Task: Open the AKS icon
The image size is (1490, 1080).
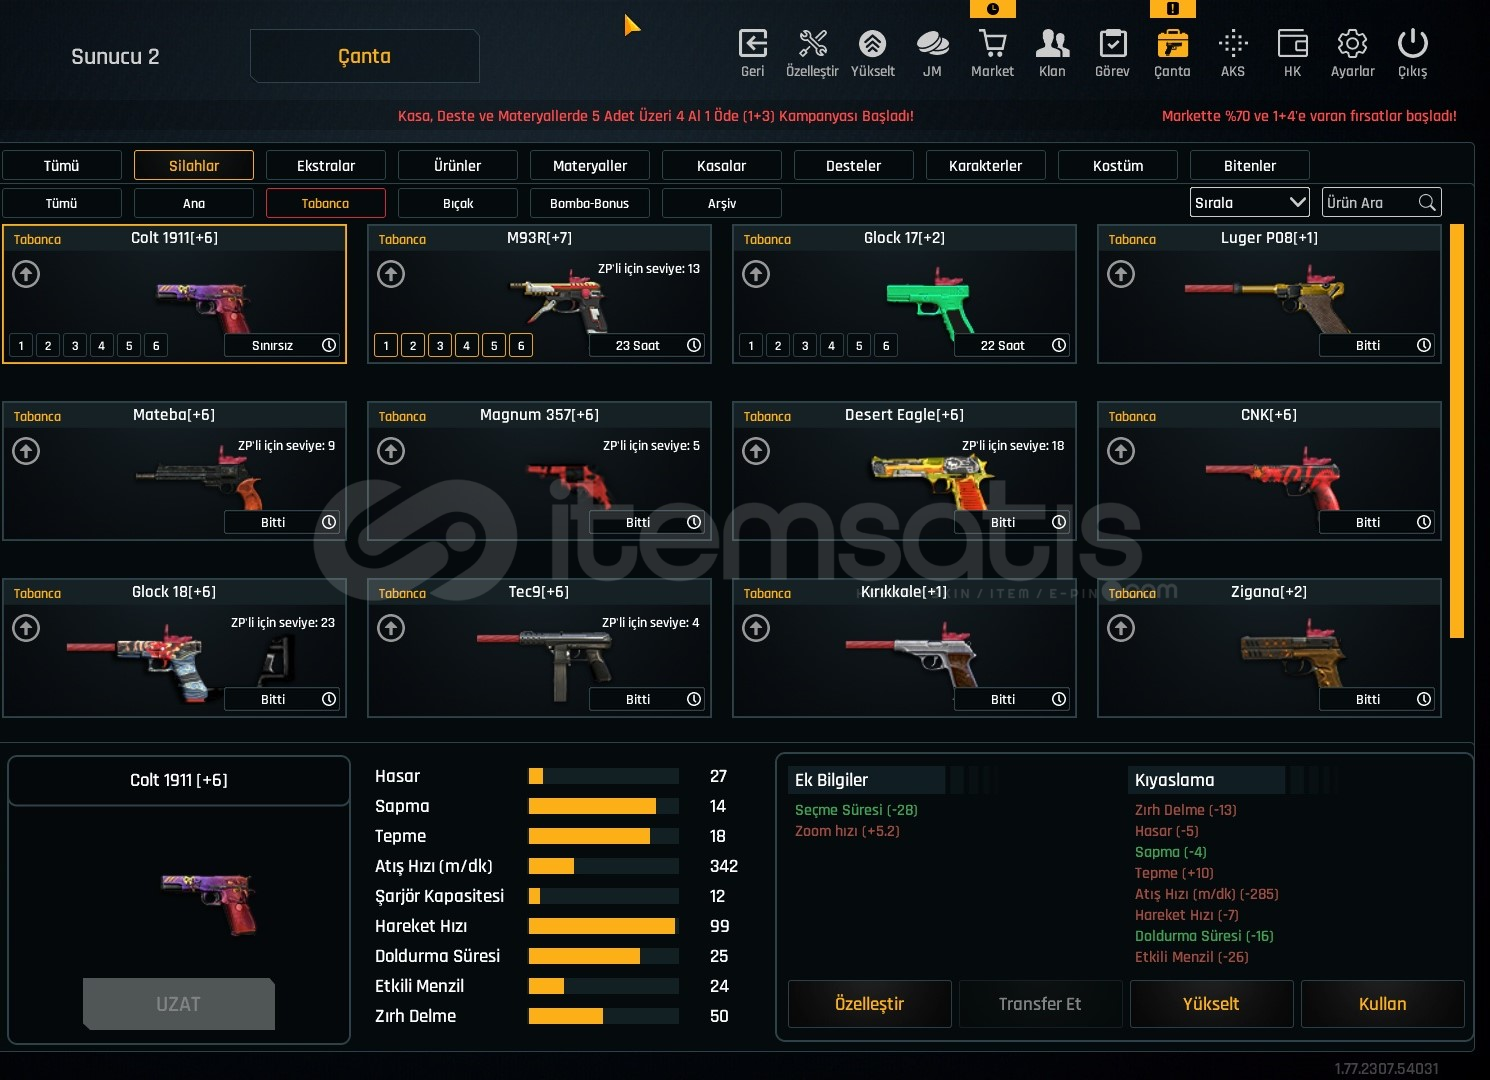Action: tap(1233, 44)
